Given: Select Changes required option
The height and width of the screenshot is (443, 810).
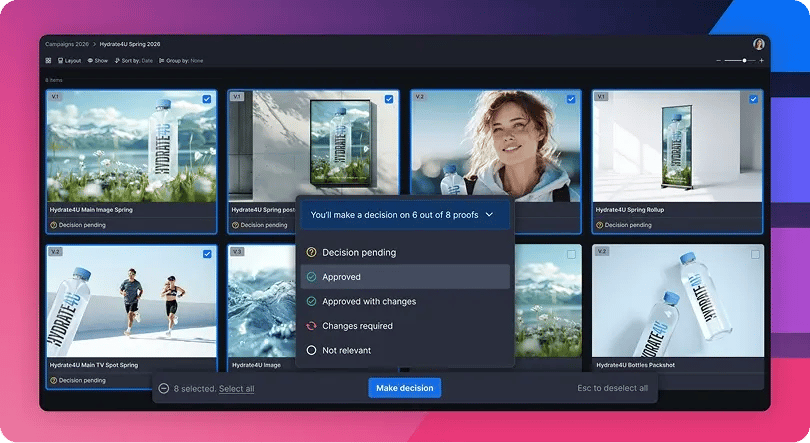Looking at the screenshot, I should (405, 326).
